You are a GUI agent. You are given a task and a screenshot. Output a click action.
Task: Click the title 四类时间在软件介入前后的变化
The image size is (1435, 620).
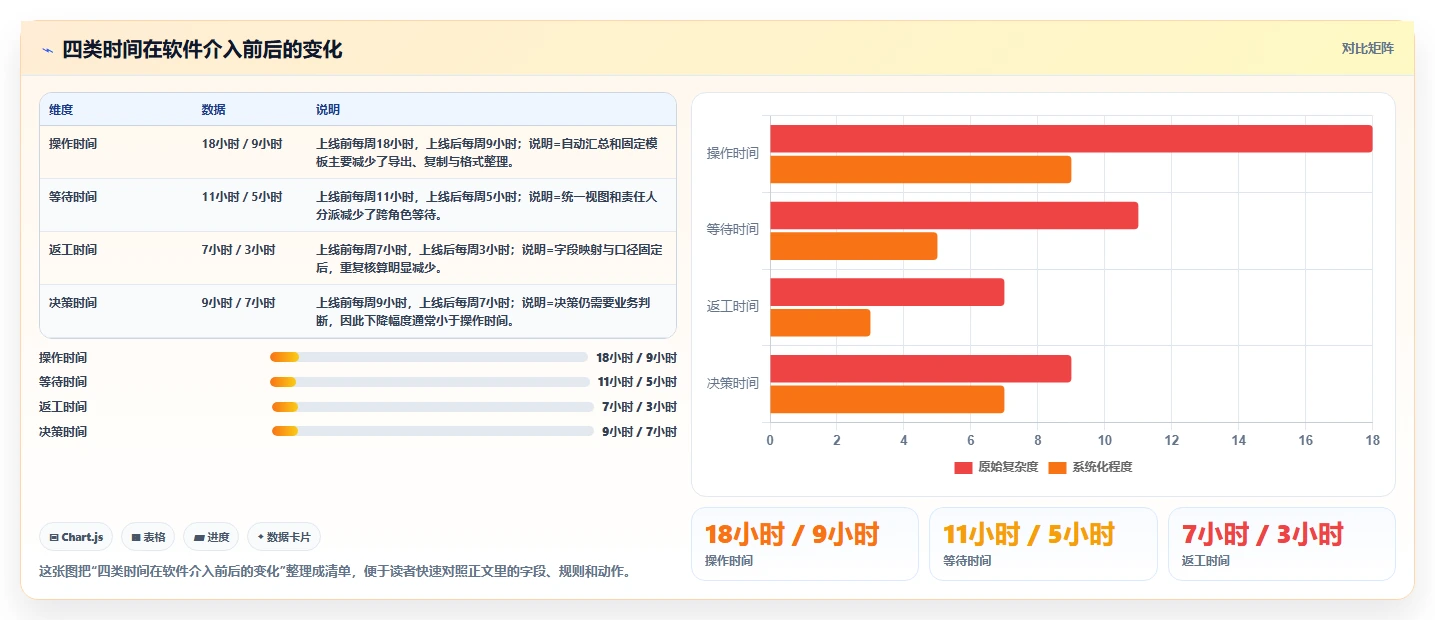[202, 50]
